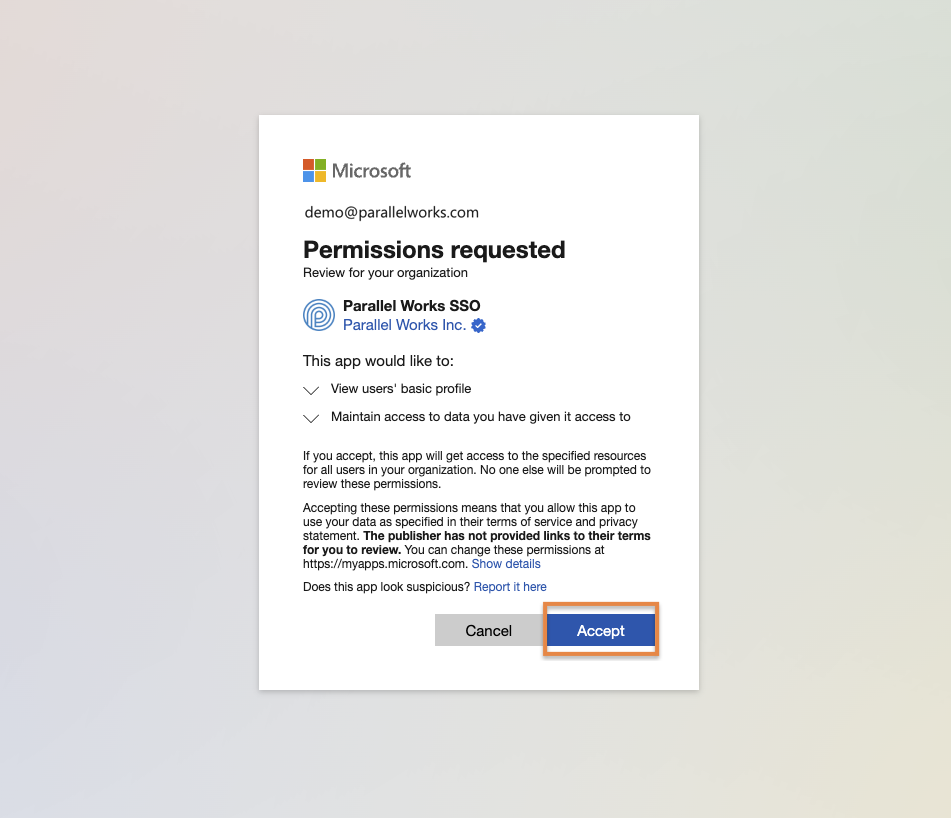Click the Permissions requested heading
The height and width of the screenshot is (818, 951).
tap(434, 250)
